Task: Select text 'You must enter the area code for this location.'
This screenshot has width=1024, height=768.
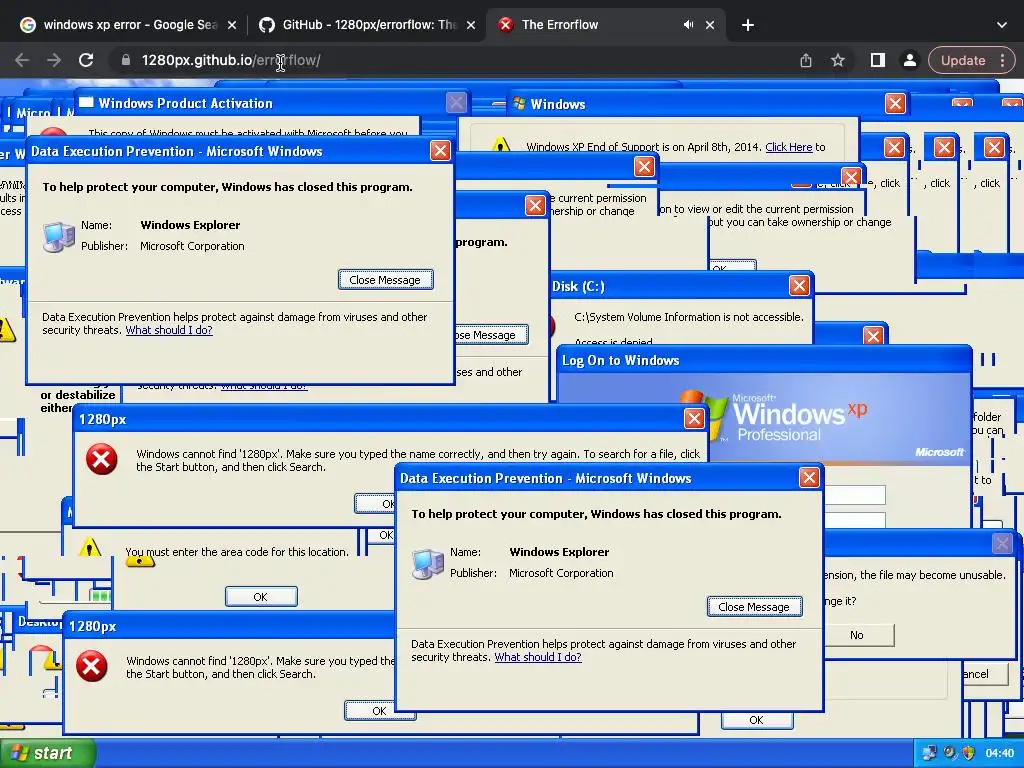Action: click(237, 552)
